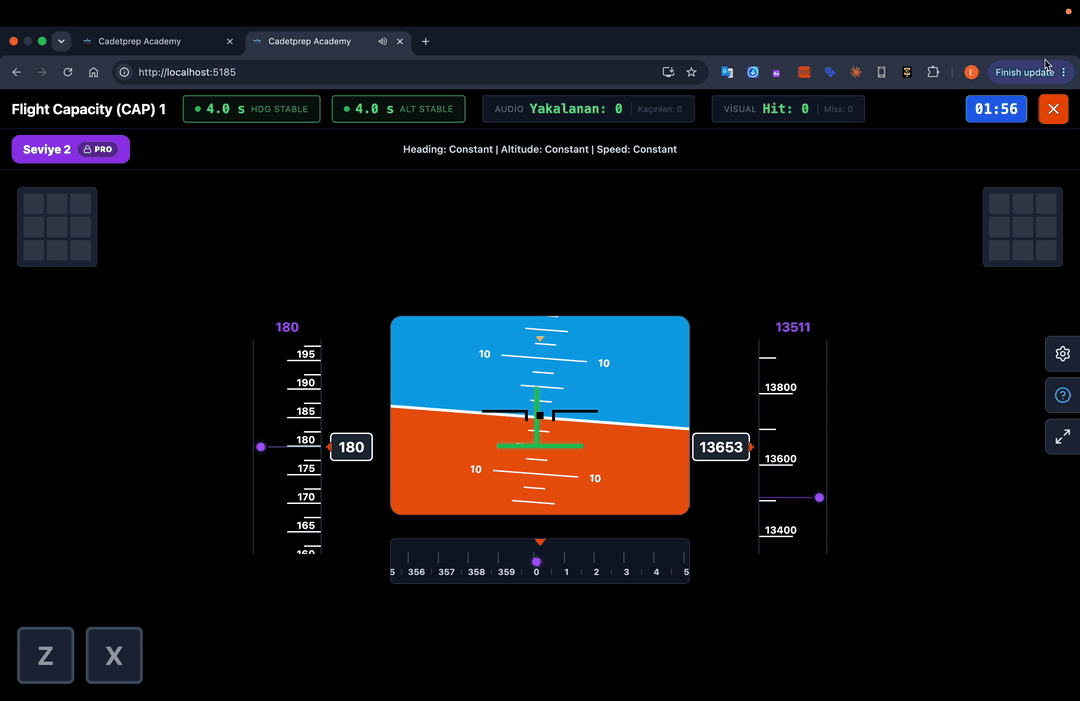Open the Chrome three-dot menu

1063,72
